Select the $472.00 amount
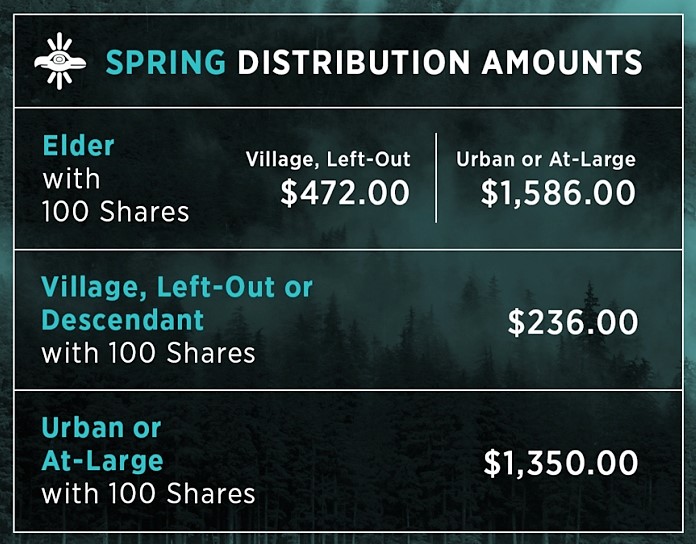696x544 pixels. (345, 192)
